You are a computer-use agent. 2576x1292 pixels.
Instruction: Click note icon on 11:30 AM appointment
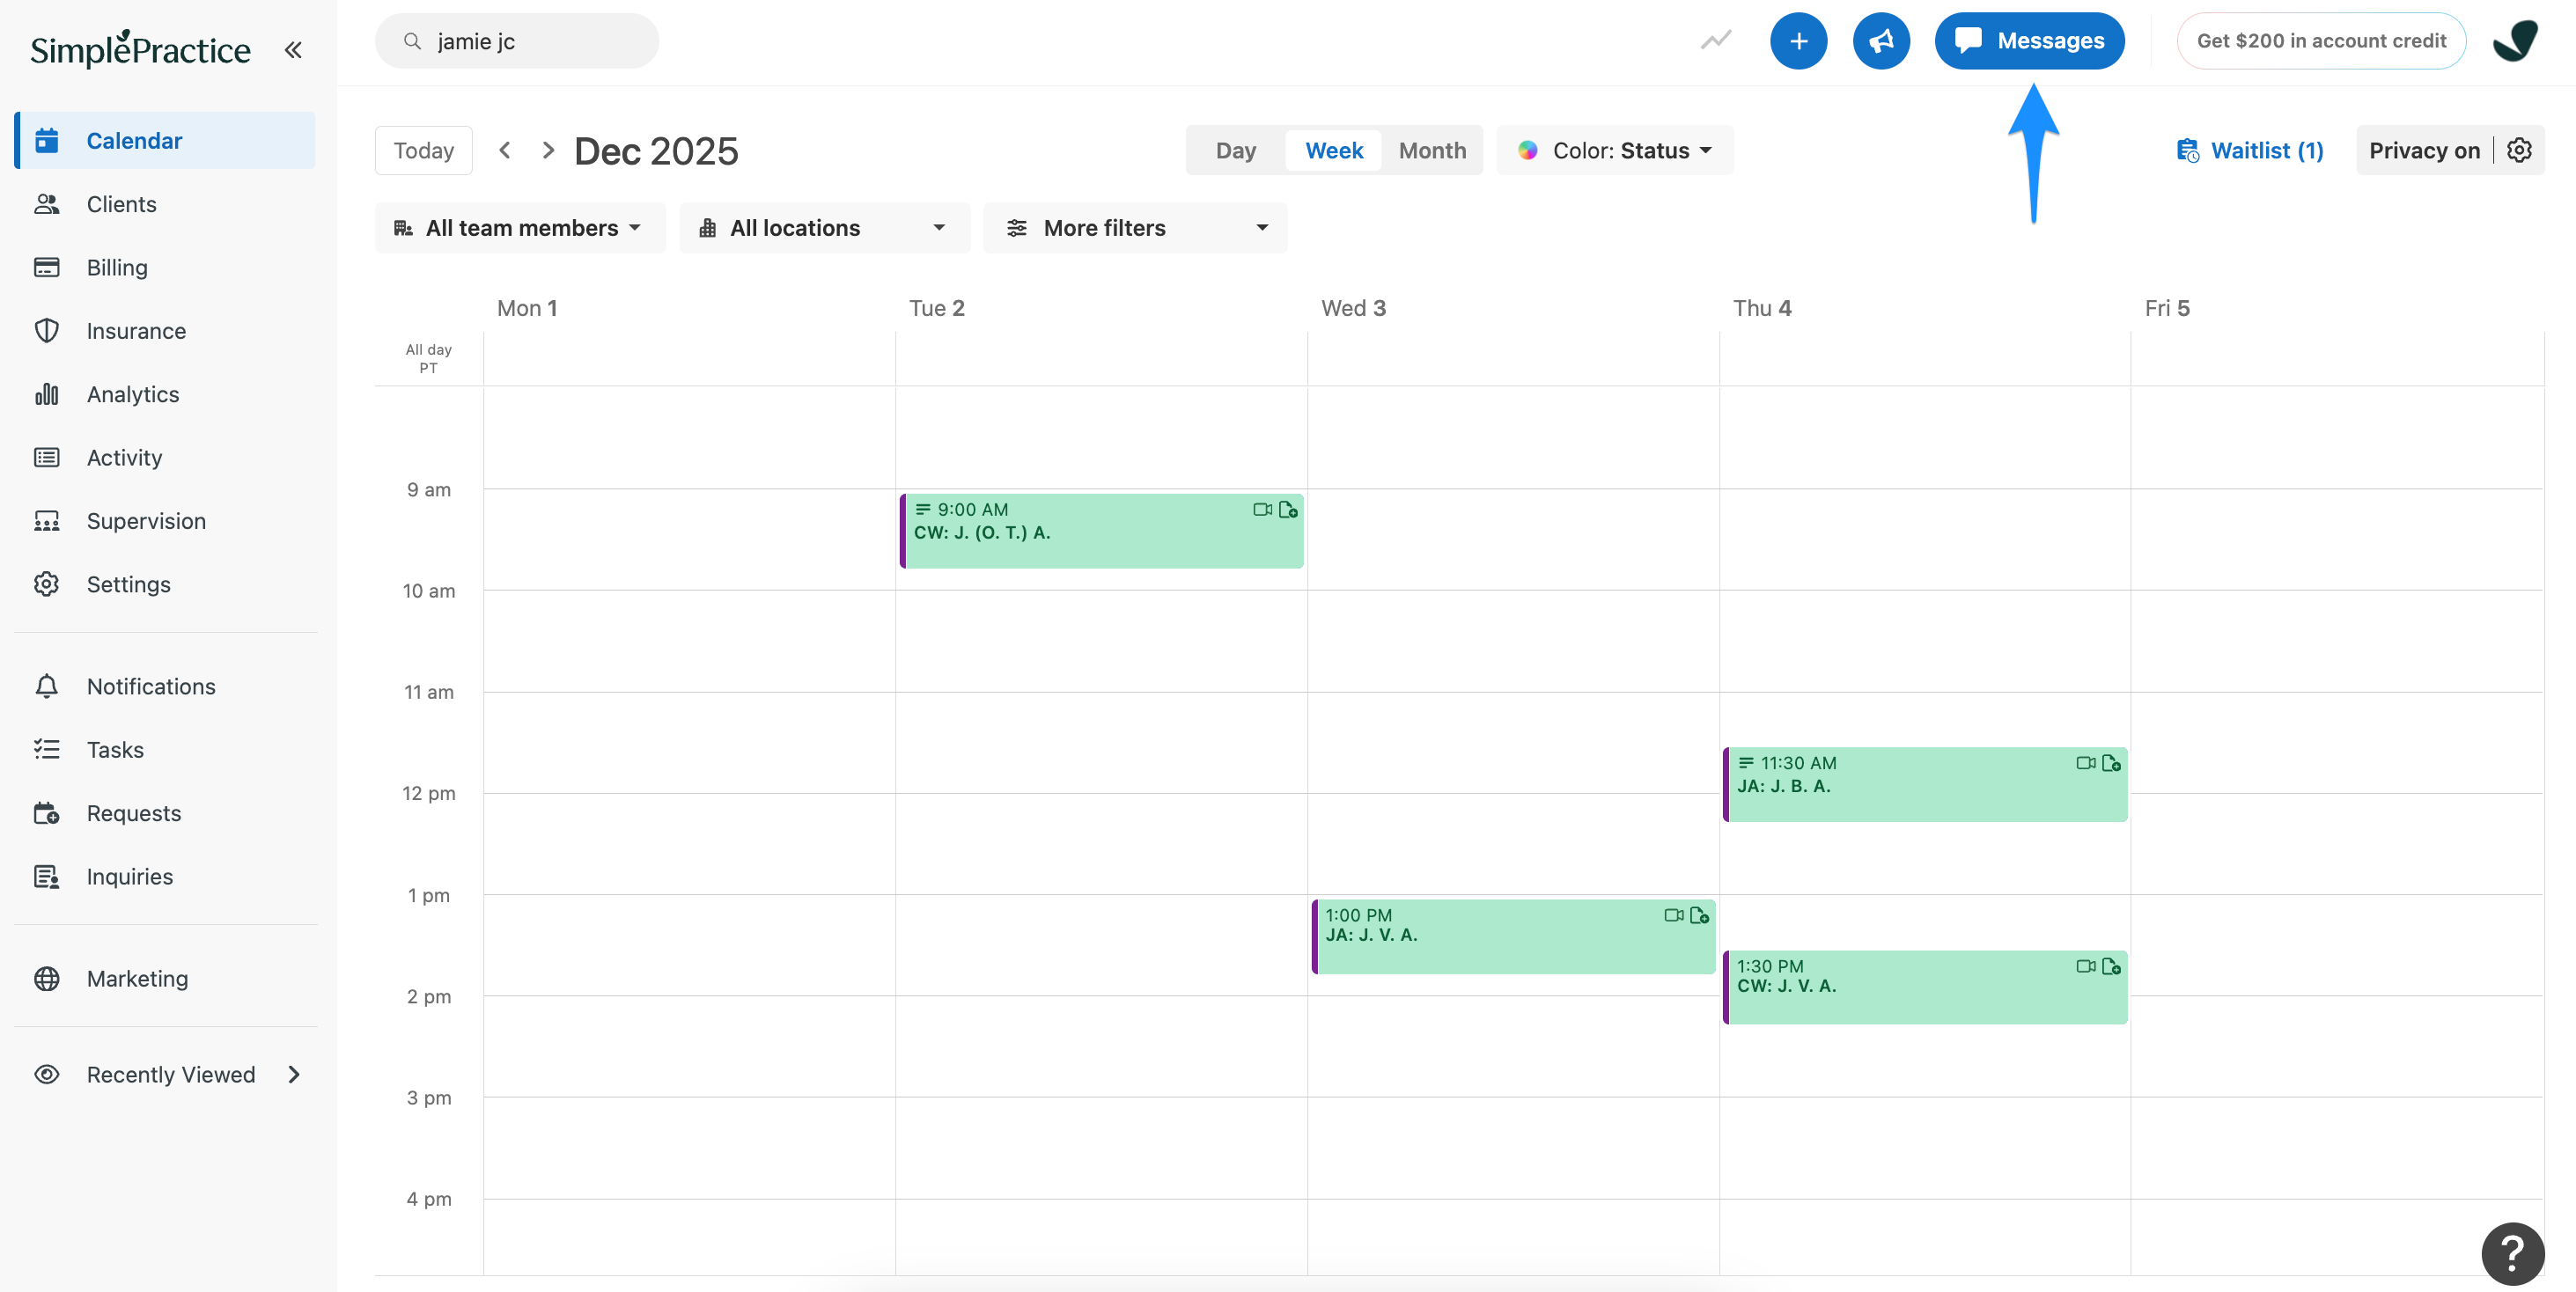click(x=2111, y=763)
